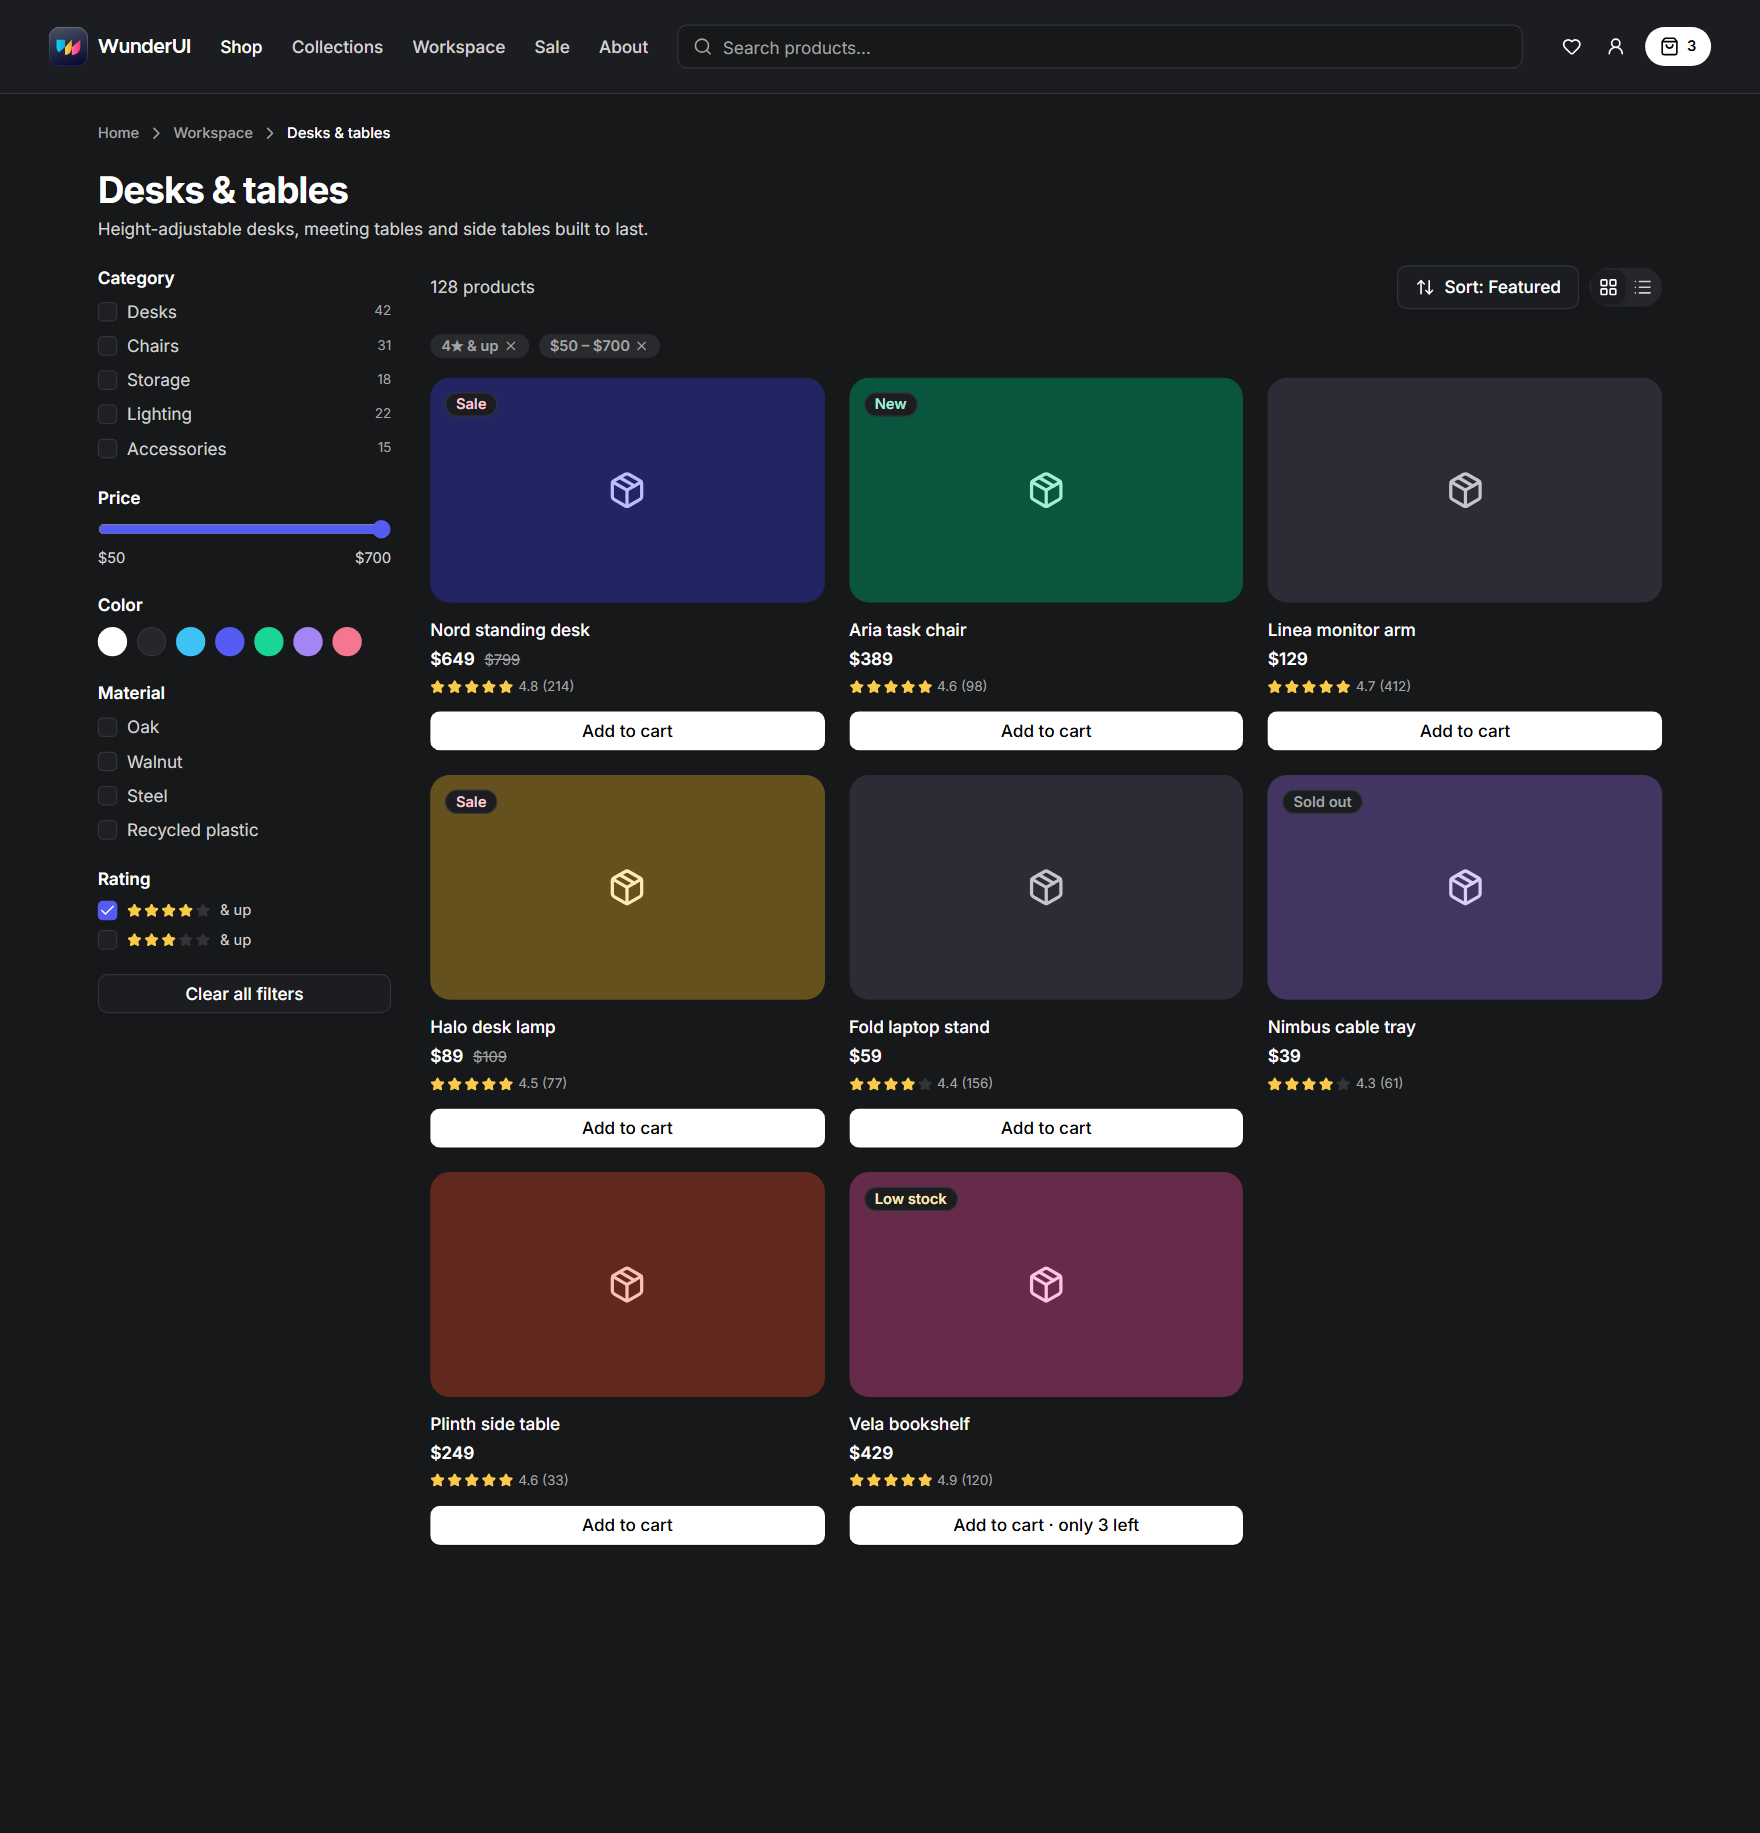Remove the $50–$700 price filter chip
Screen dimensions: 1760x1833
click(x=642, y=346)
